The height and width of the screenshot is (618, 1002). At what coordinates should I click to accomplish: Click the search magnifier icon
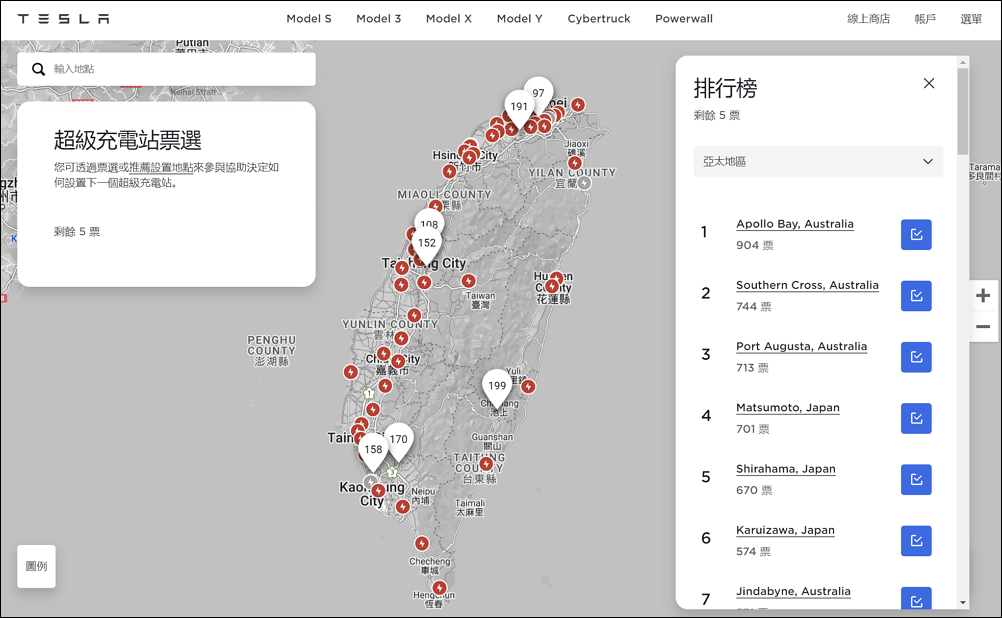click(38, 69)
